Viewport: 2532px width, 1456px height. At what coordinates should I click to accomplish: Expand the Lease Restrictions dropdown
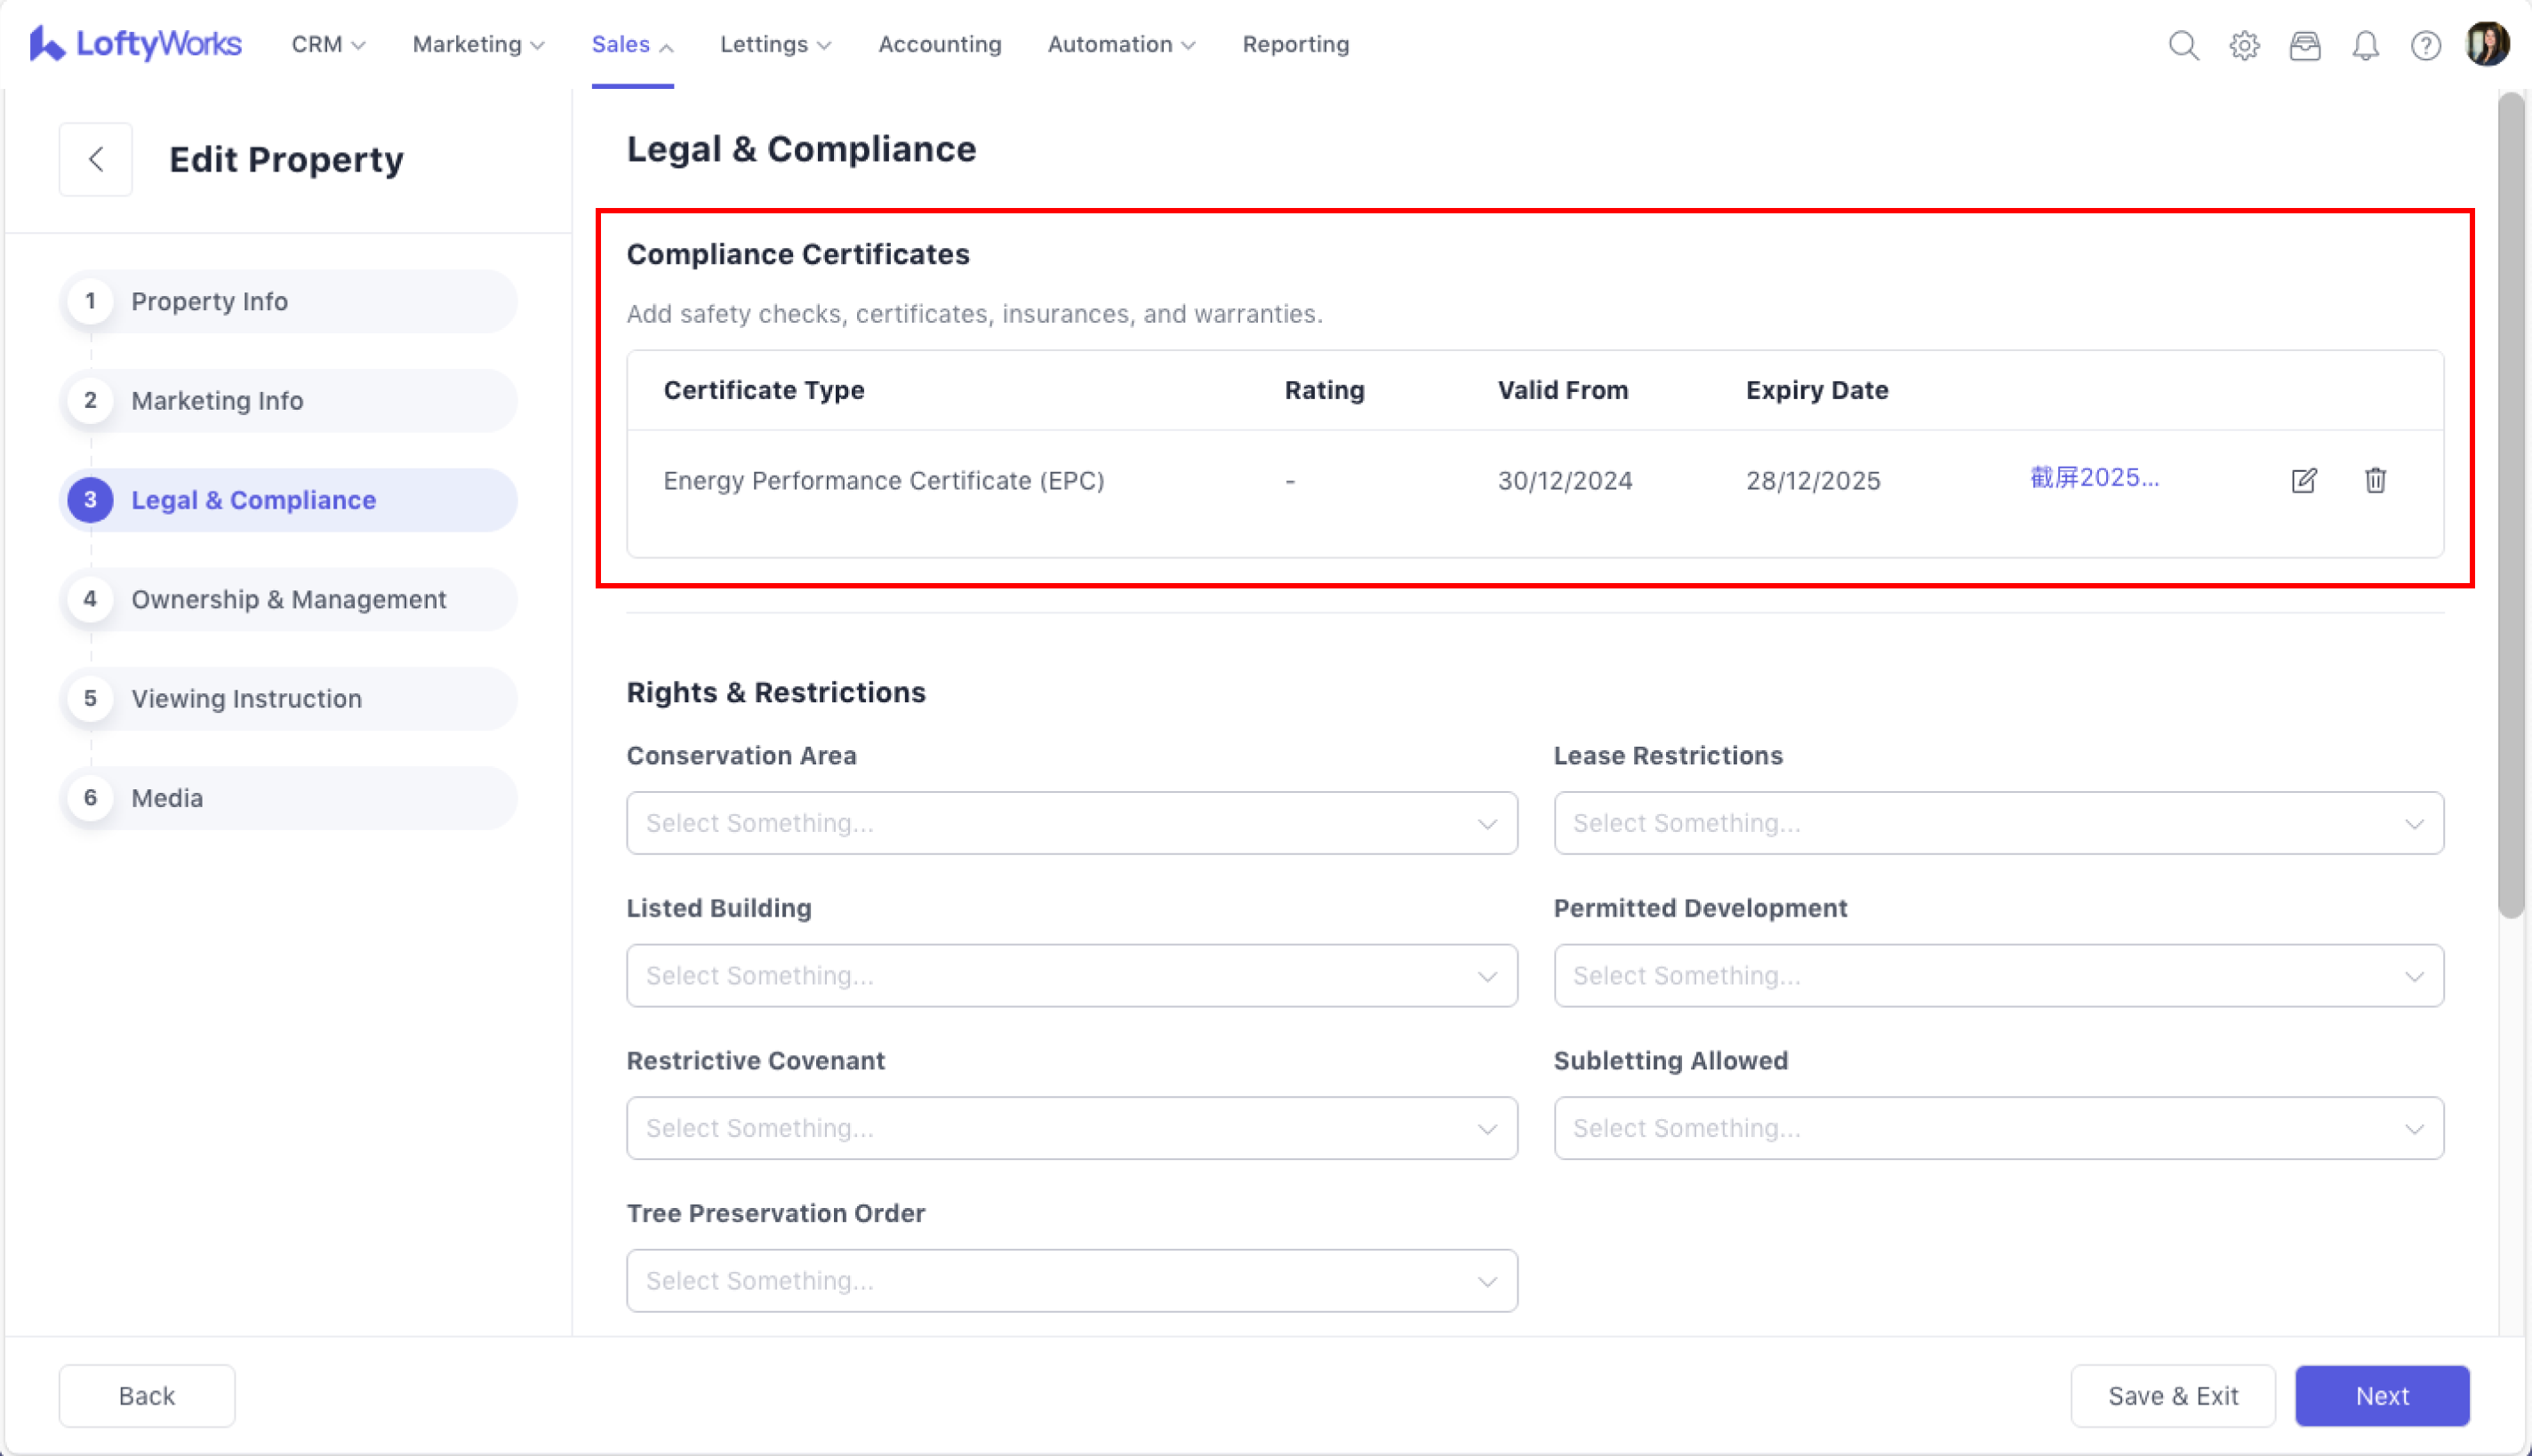(1998, 823)
